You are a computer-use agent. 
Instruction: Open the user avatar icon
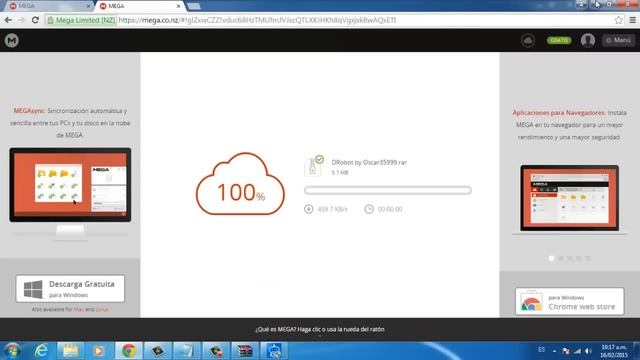[x=588, y=40]
